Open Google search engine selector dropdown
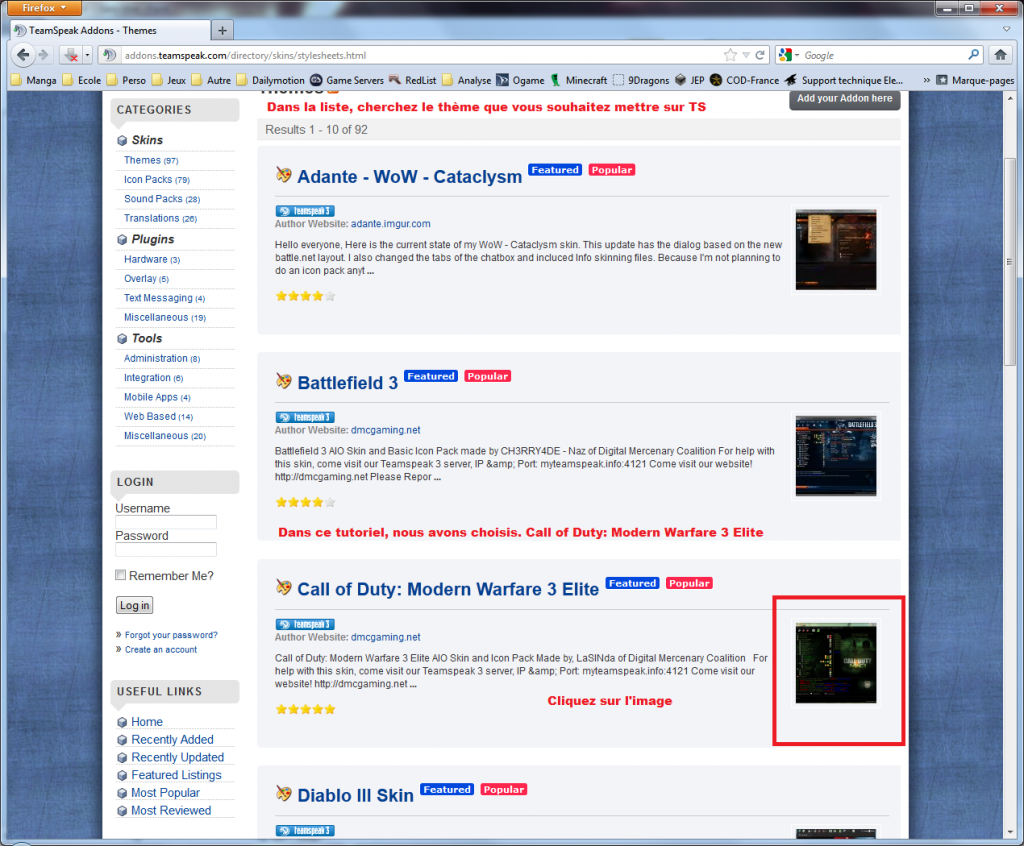Image resolution: width=1024 pixels, height=846 pixels. point(789,55)
